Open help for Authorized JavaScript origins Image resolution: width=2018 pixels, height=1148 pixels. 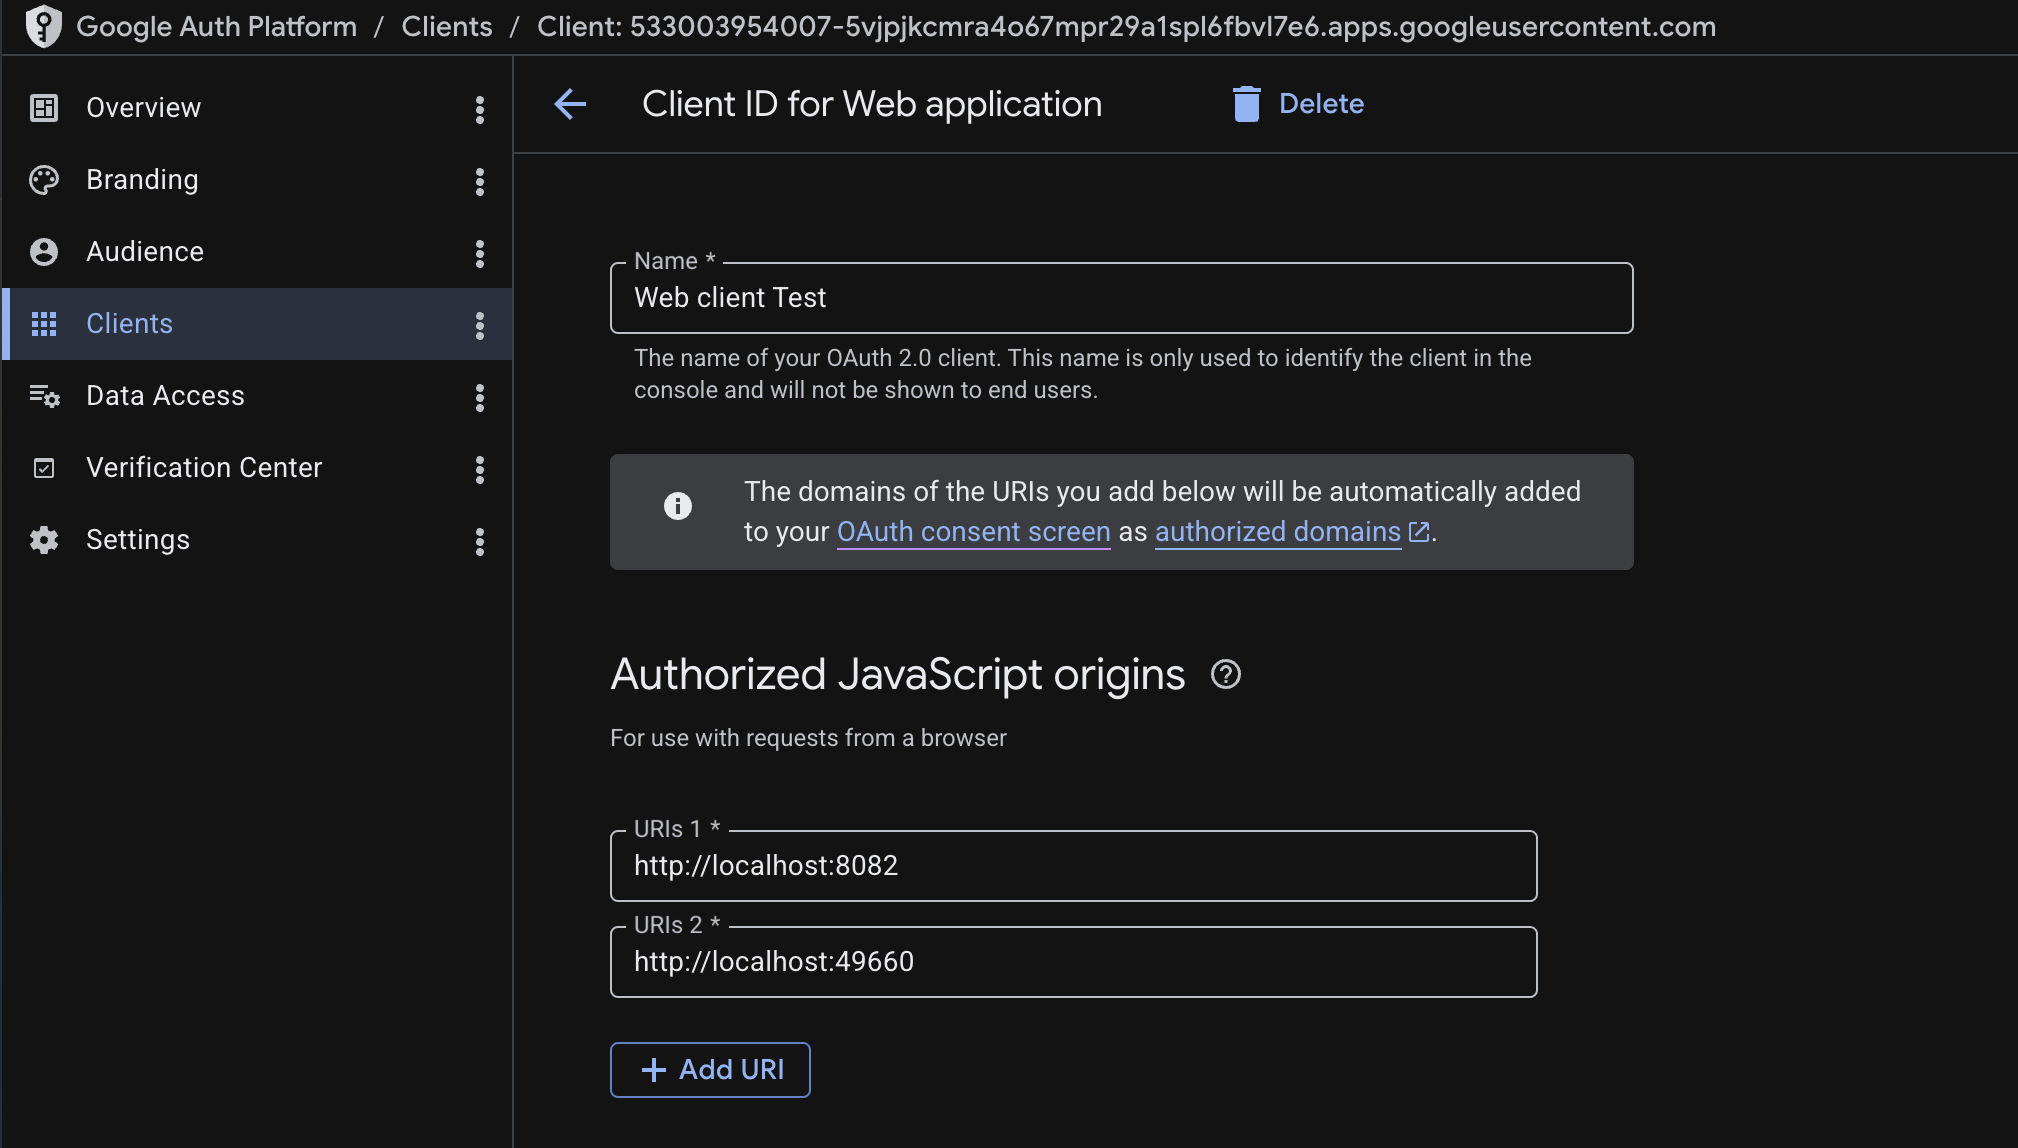(1226, 675)
